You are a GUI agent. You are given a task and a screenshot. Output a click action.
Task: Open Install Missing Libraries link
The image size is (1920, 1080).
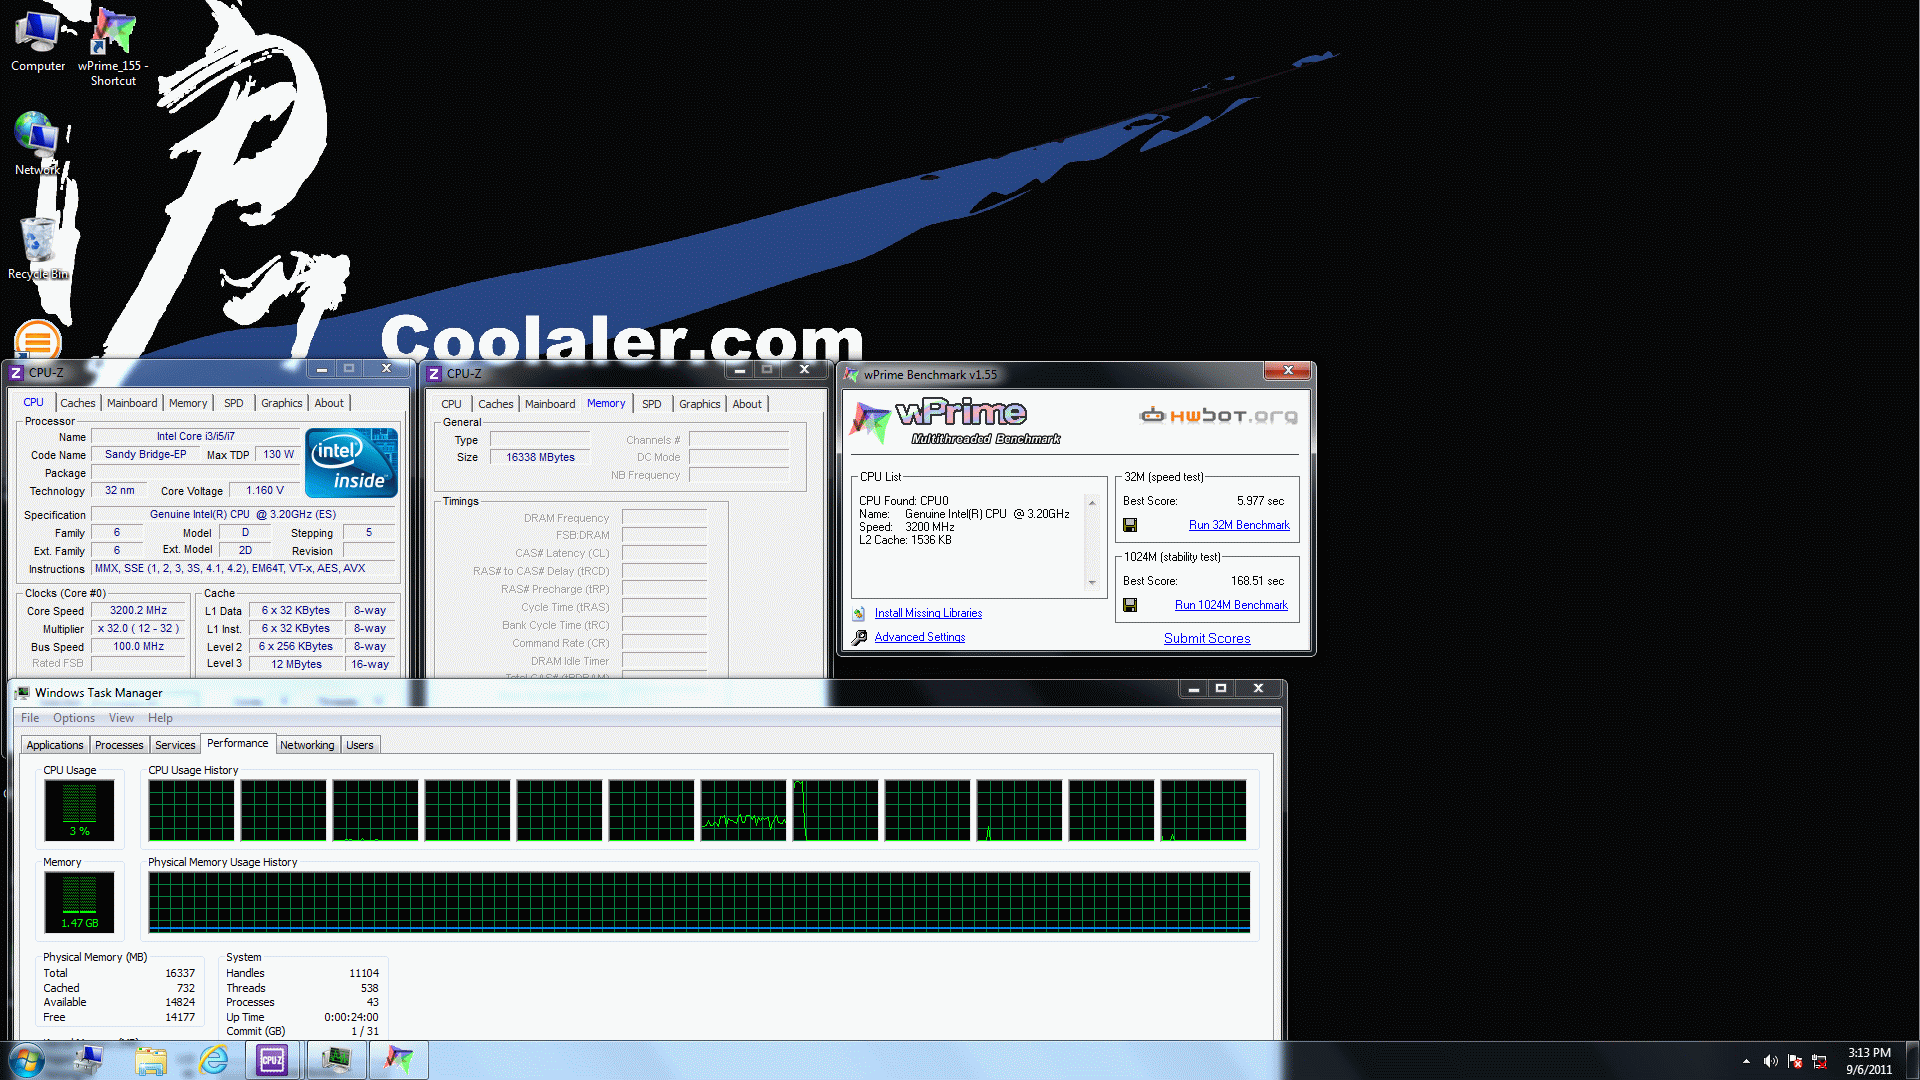pyautogui.click(x=927, y=612)
